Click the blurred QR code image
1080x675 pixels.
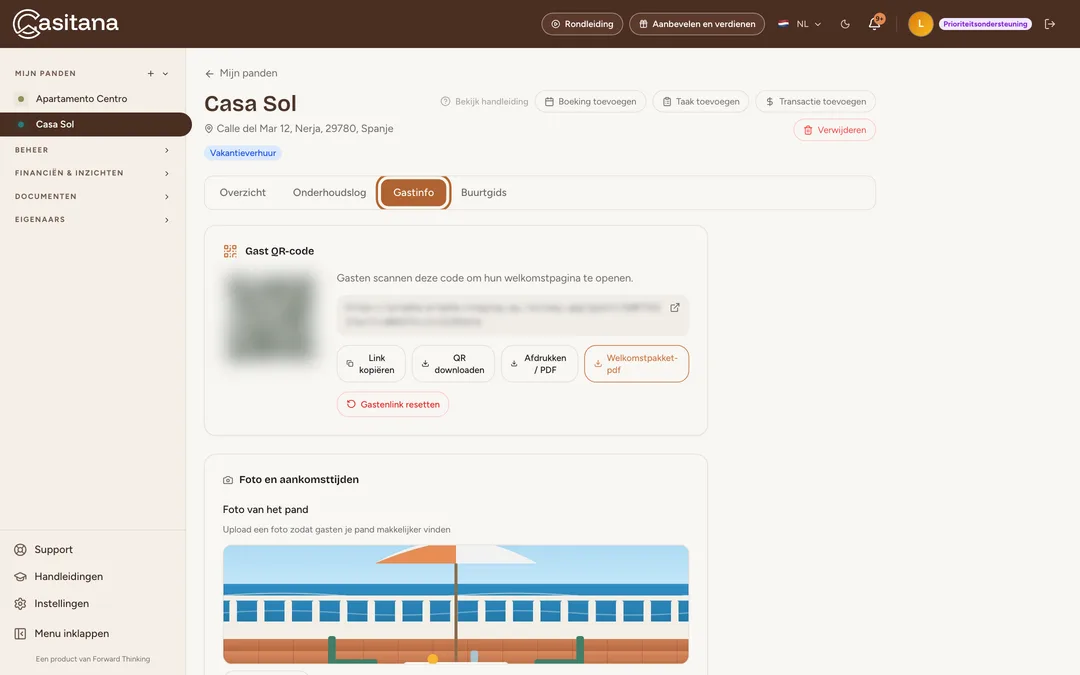pos(271,318)
